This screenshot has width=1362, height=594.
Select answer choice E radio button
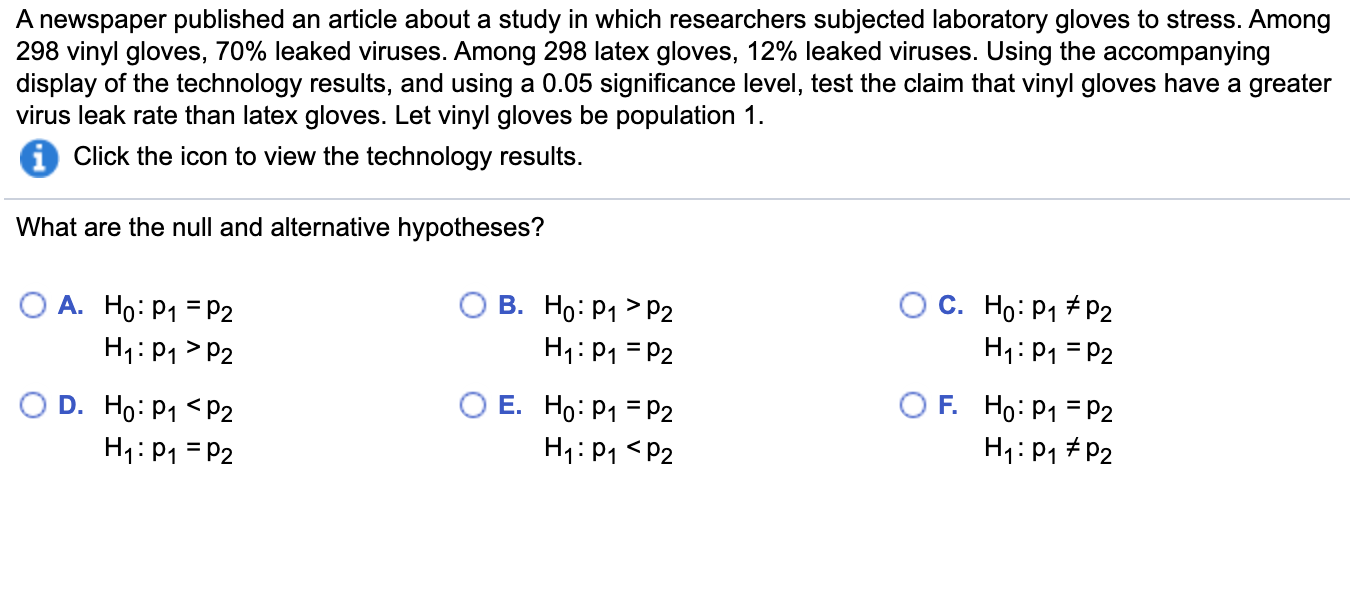point(473,404)
